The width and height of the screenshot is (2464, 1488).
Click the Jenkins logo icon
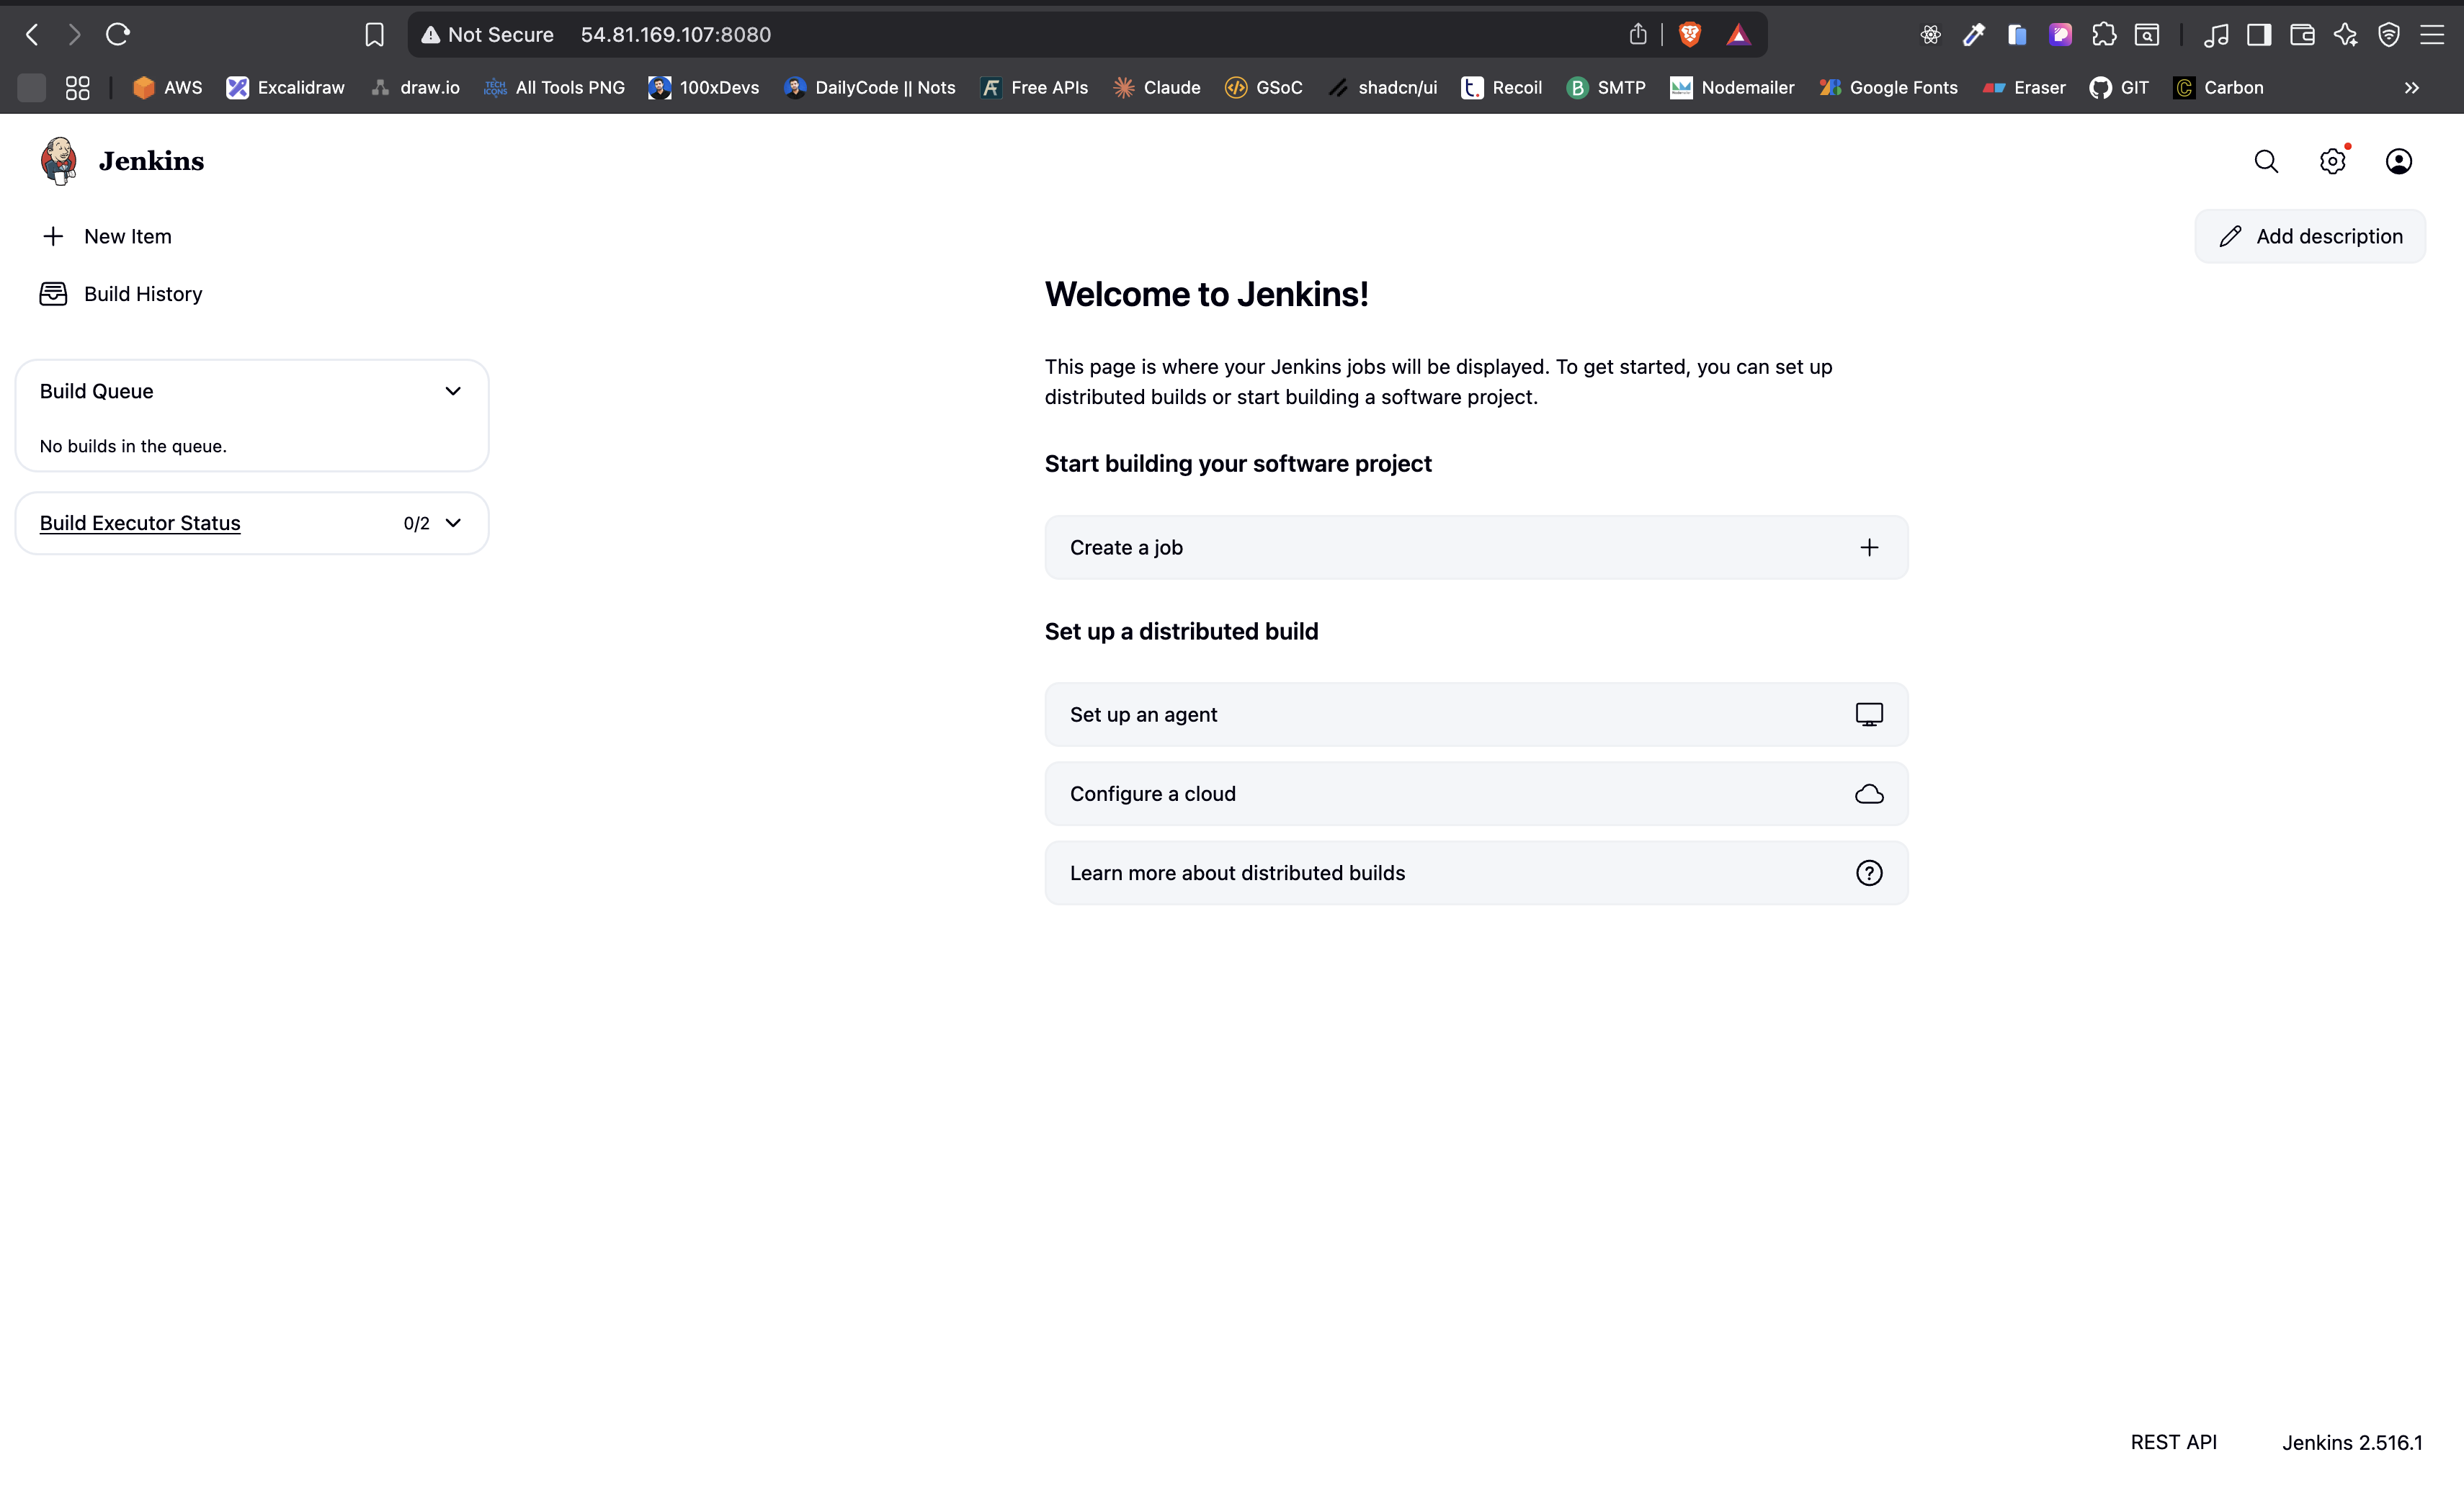[59, 161]
